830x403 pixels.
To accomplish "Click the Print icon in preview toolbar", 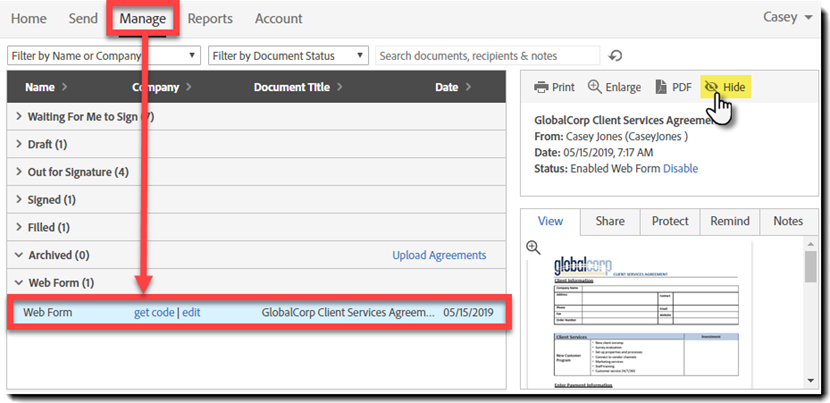I will [540, 87].
